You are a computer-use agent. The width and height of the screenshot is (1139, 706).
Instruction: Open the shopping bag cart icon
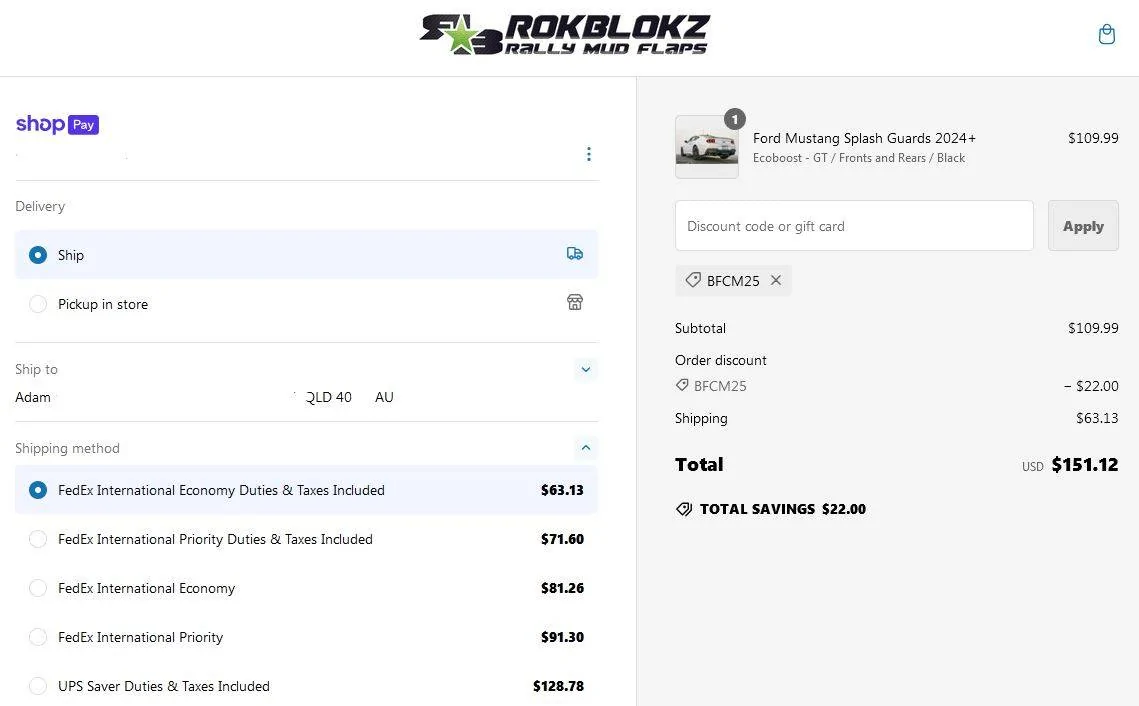[1106, 34]
